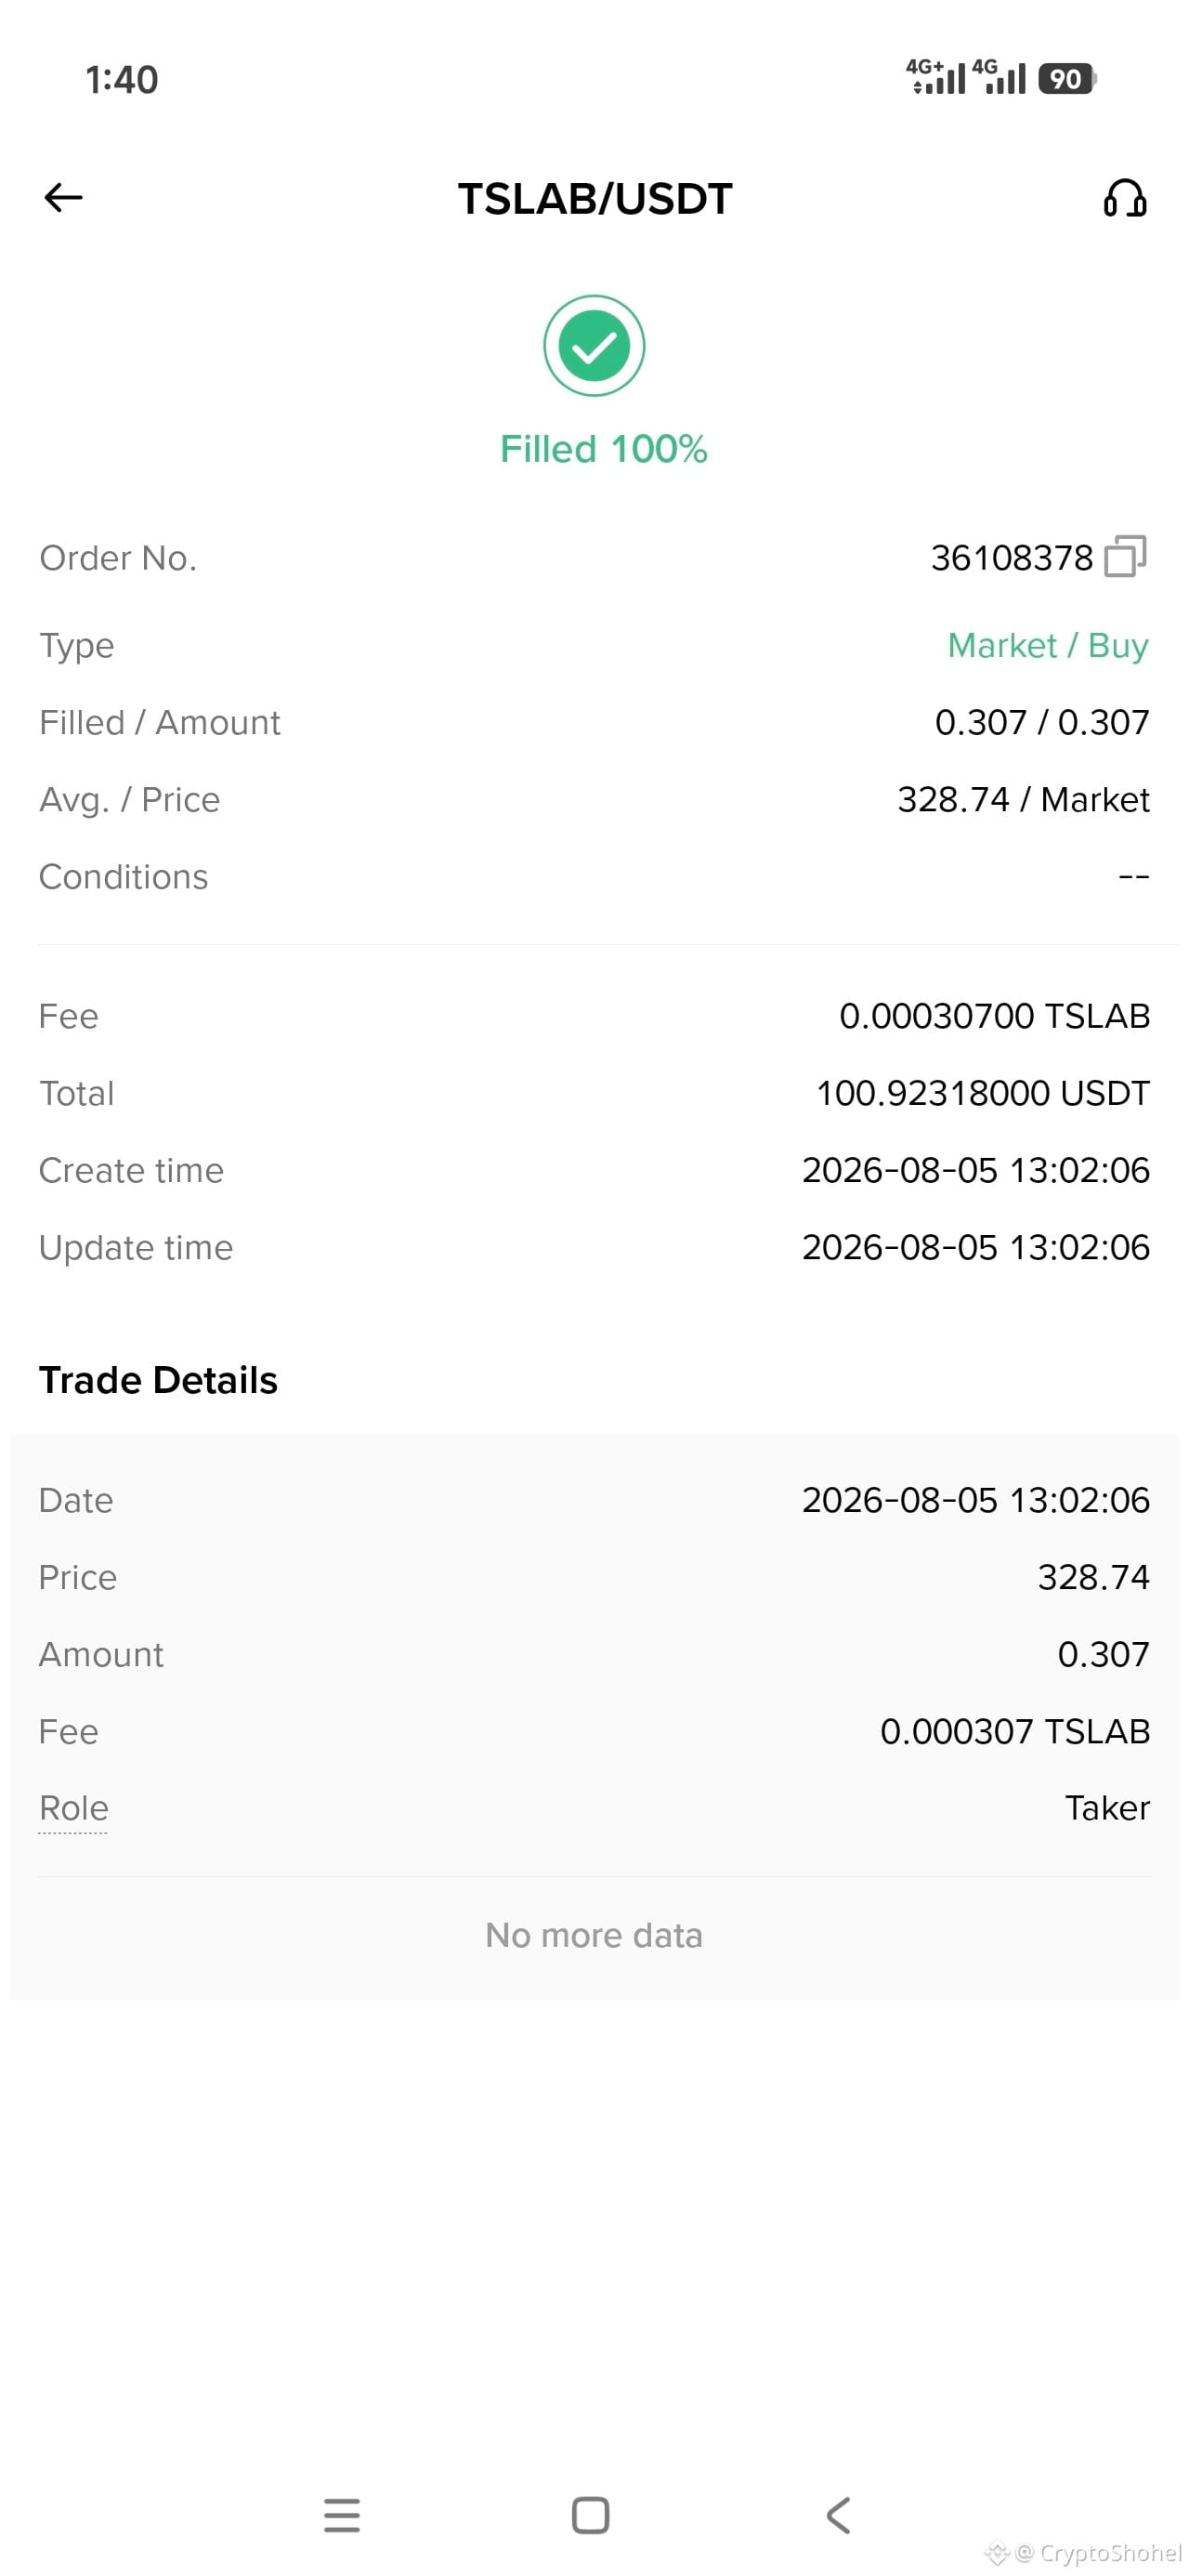
Task: Tap the Role label with dotted underline
Action: pyautogui.click(x=73, y=1808)
